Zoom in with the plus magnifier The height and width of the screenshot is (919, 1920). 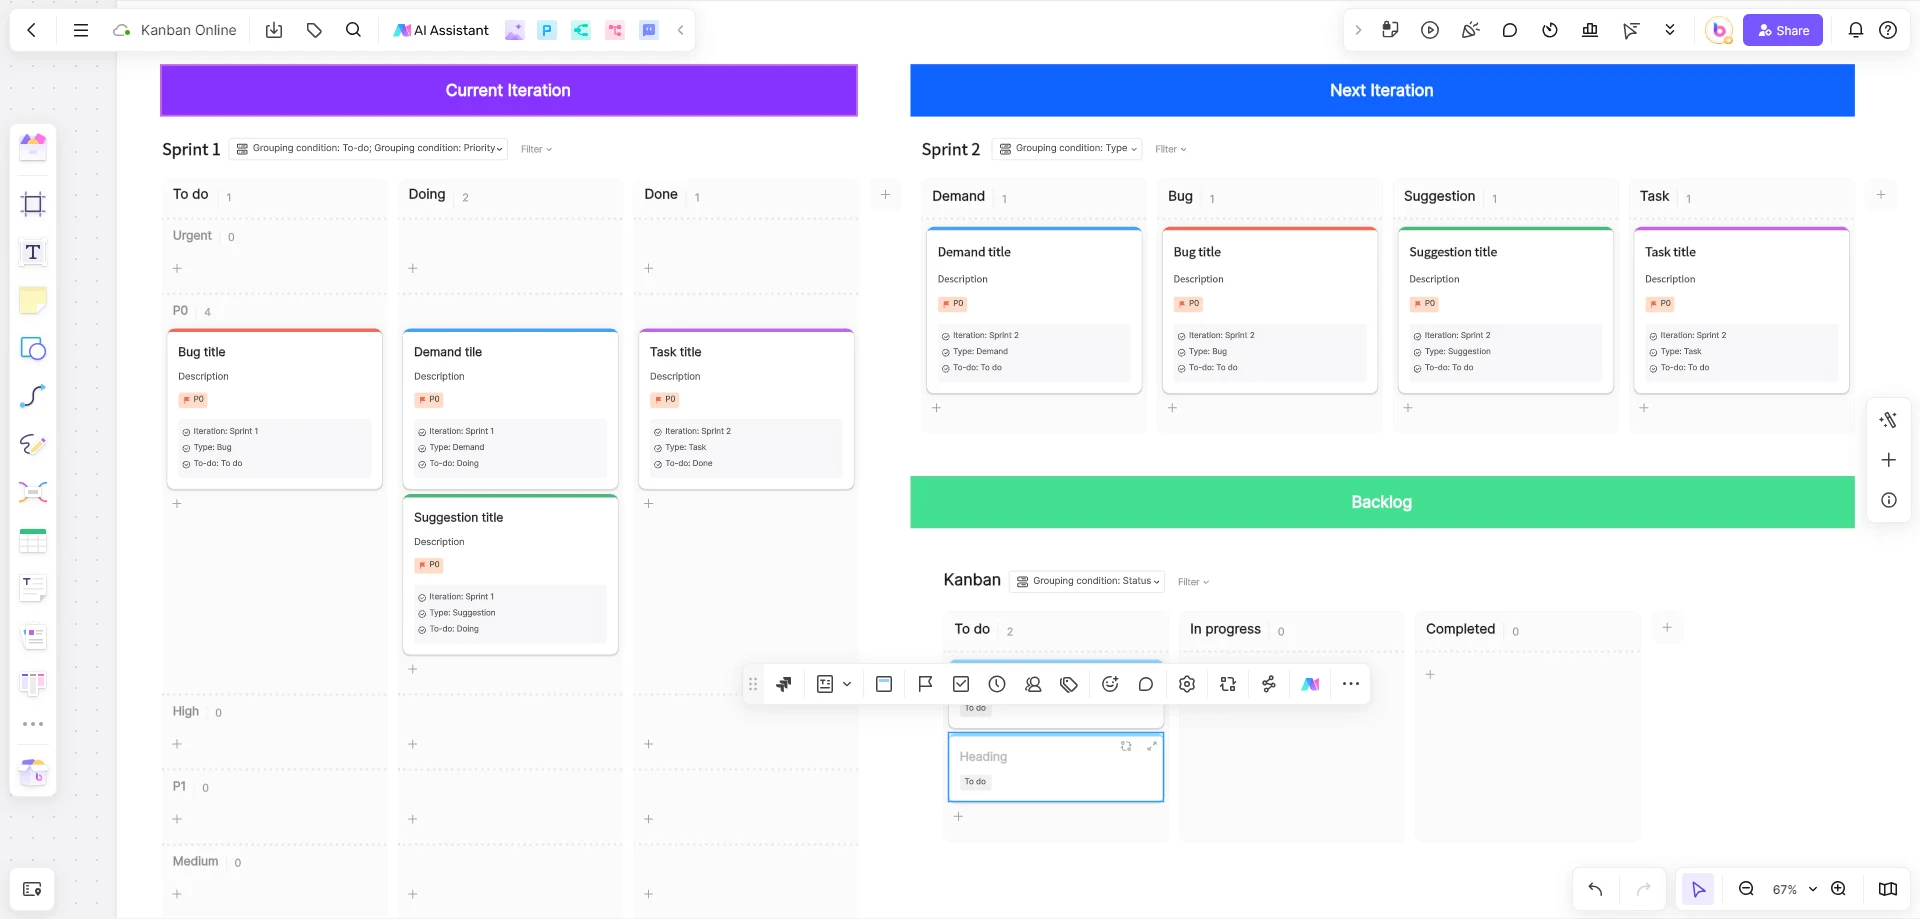(1838, 889)
